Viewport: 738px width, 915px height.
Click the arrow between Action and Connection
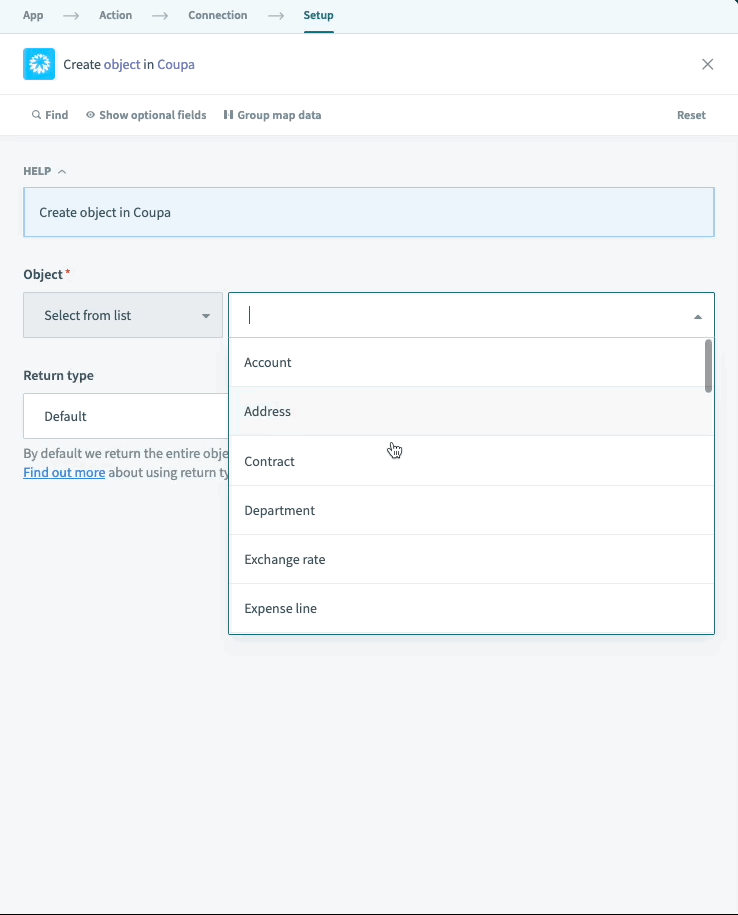(160, 15)
